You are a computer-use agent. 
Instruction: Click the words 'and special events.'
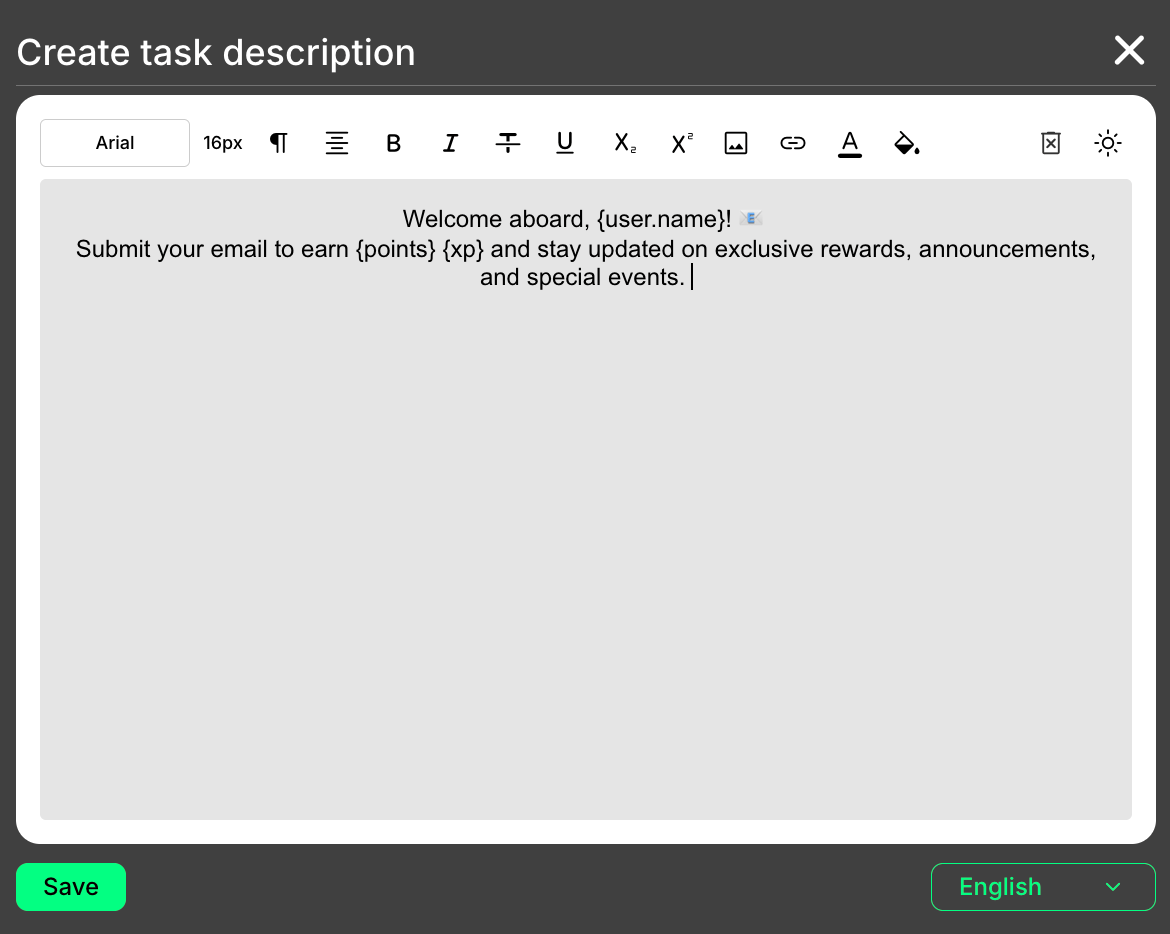[x=582, y=278]
